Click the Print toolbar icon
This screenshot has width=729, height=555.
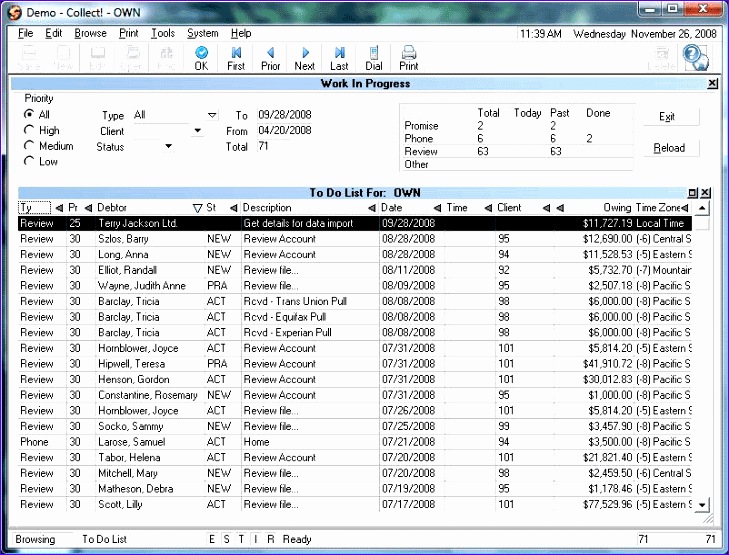[409, 54]
